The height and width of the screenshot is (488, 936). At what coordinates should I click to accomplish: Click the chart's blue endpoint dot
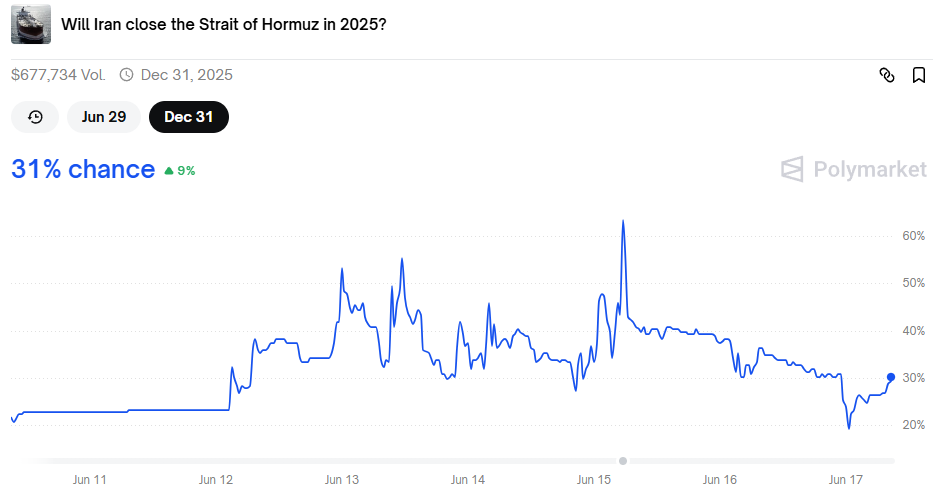click(891, 377)
